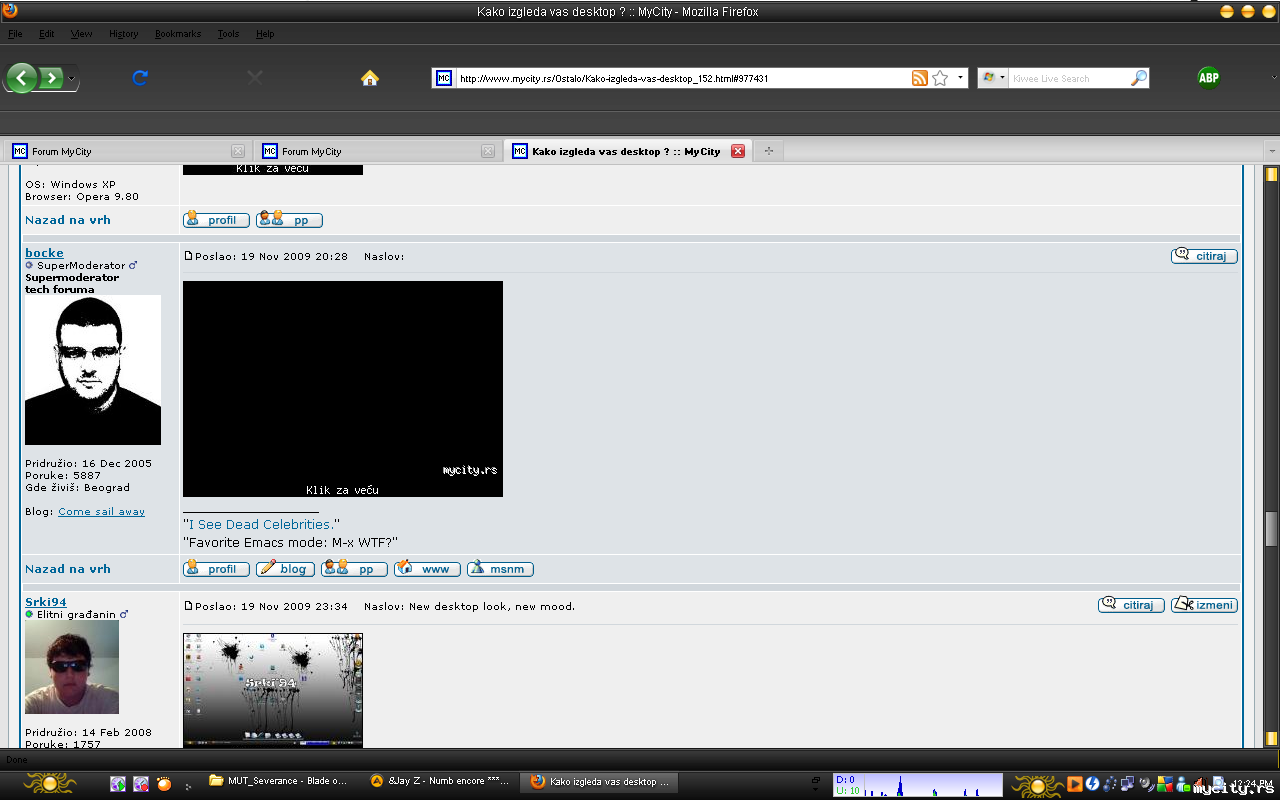The height and width of the screenshot is (800, 1280).
Task: Launch the second quick-launch globe icon
Action: point(141,784)
